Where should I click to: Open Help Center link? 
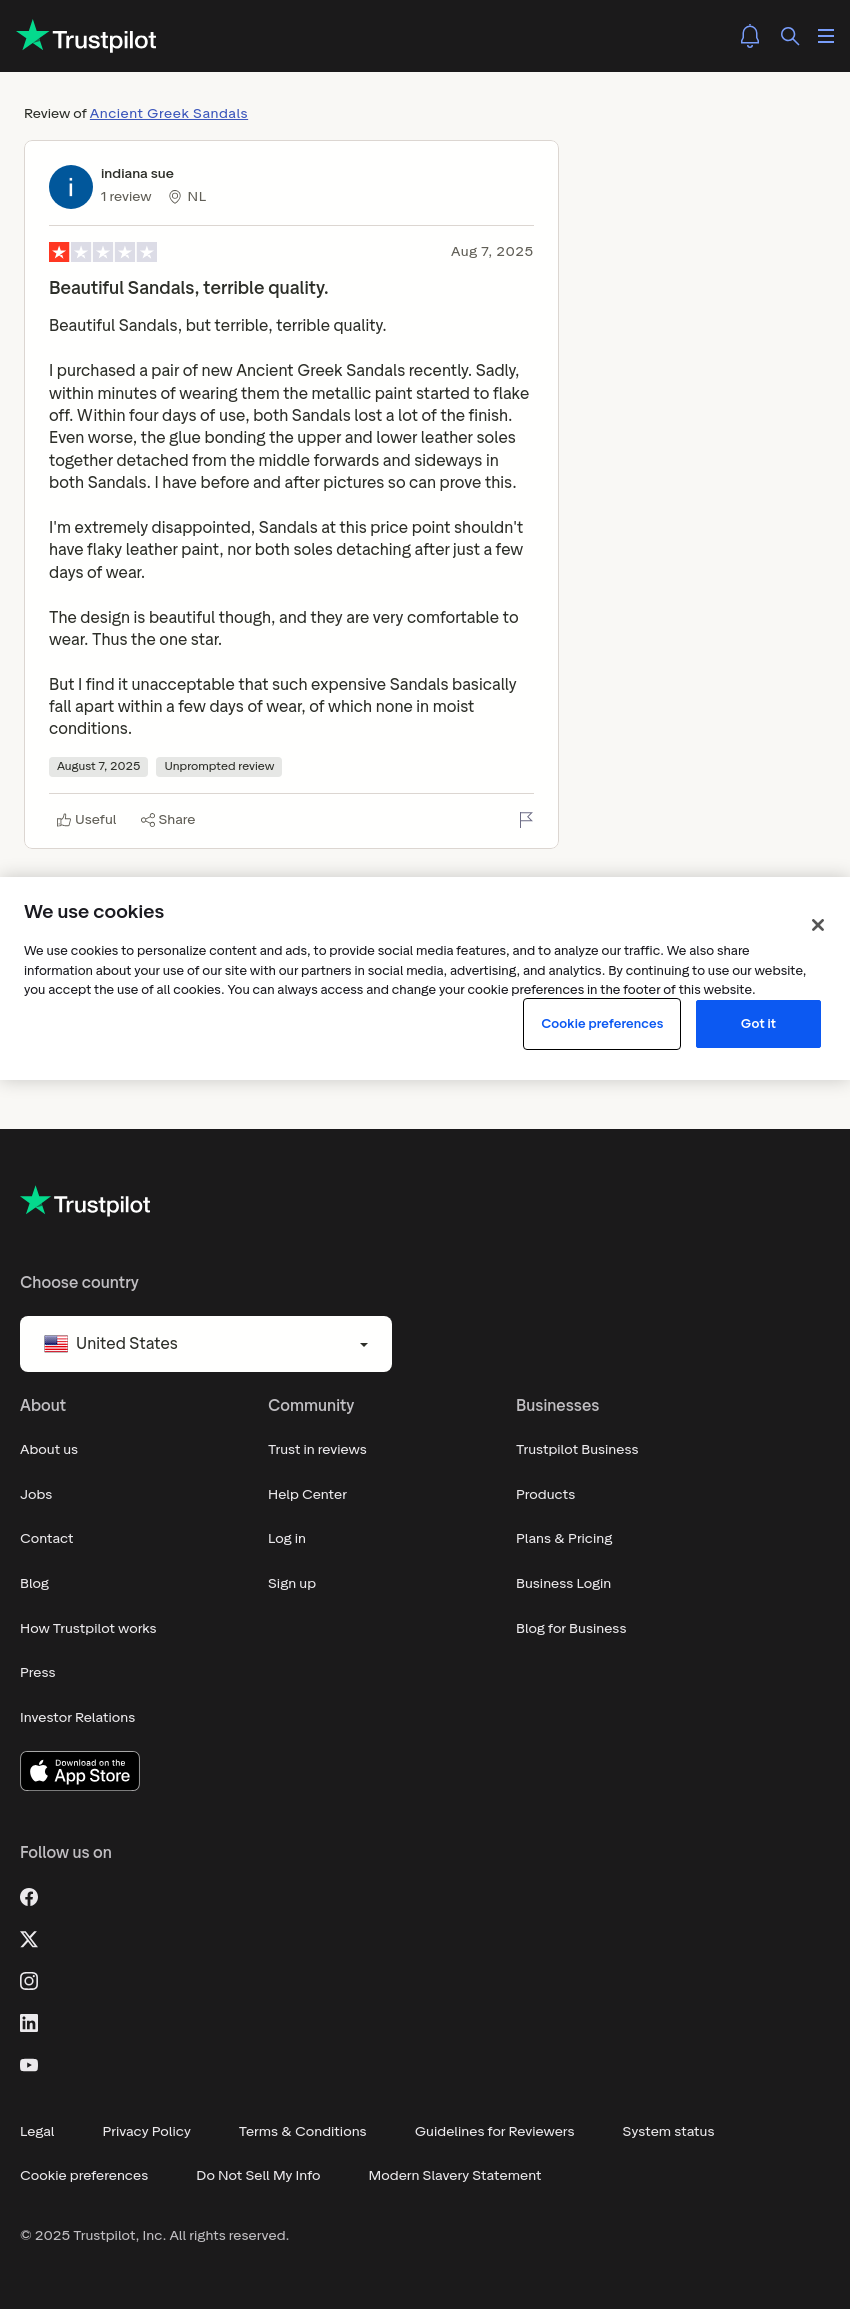(x=307, y=1495)
